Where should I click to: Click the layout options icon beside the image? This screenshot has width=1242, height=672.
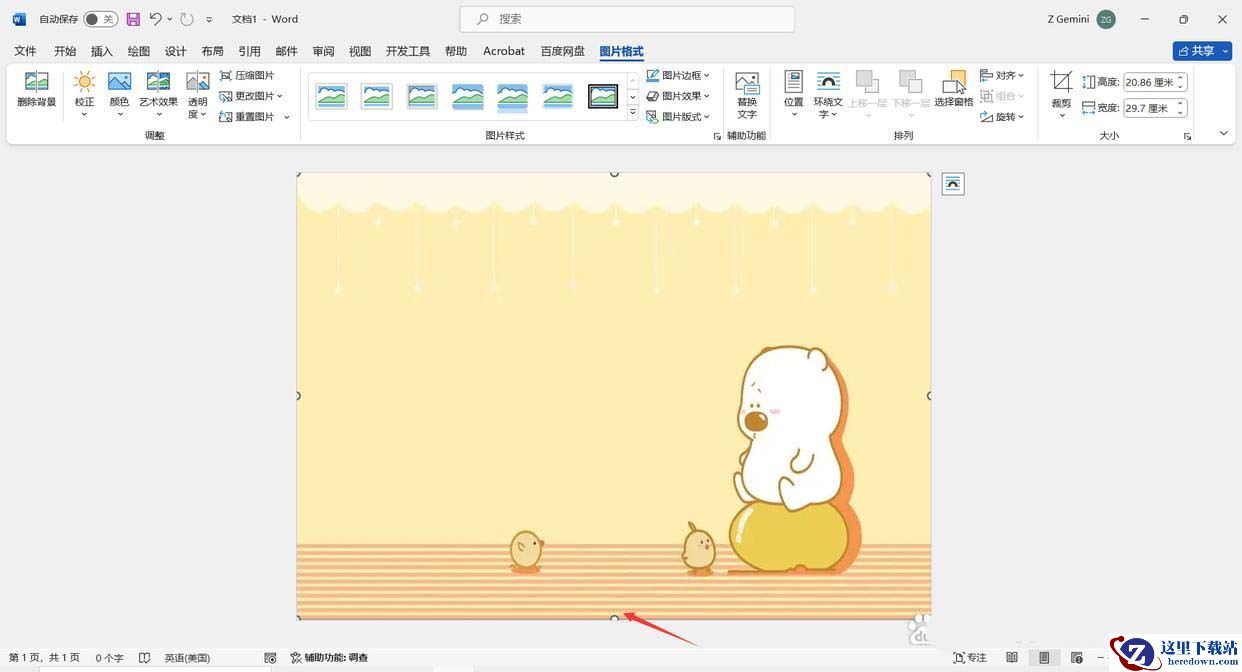(x=953, y=183)
